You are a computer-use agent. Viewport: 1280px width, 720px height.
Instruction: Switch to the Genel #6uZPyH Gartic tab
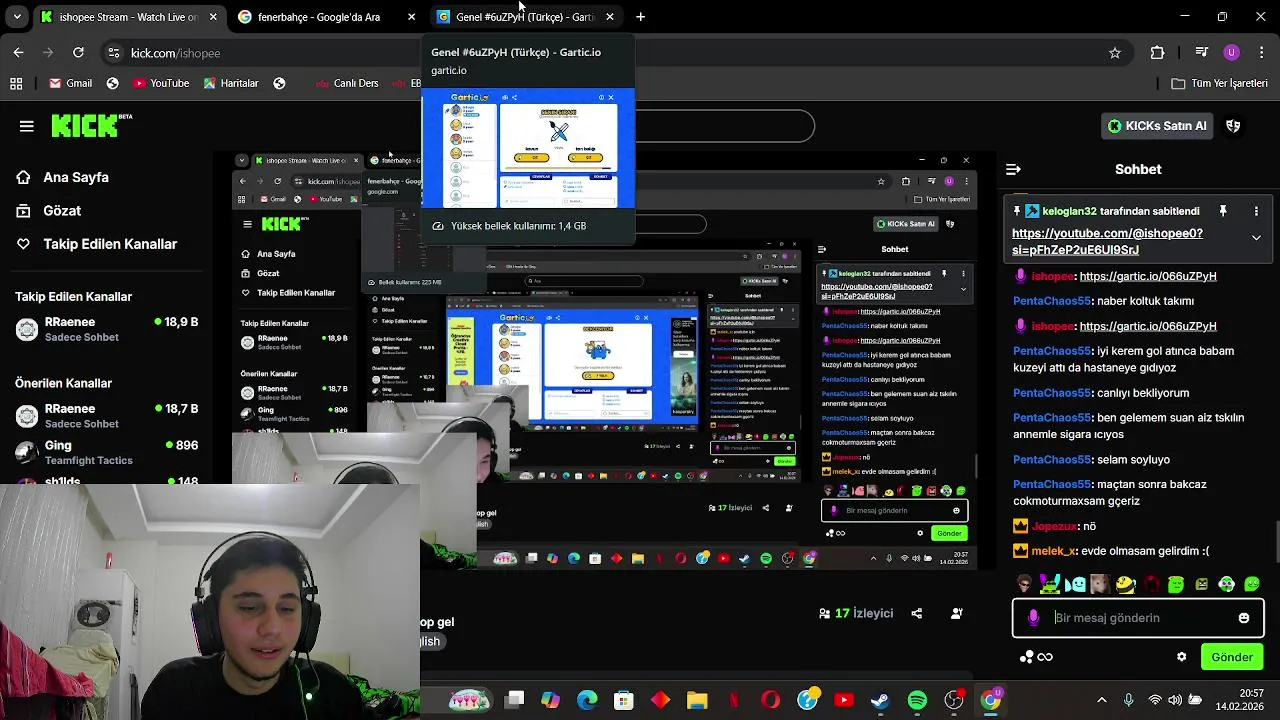[x=525, y=17]
